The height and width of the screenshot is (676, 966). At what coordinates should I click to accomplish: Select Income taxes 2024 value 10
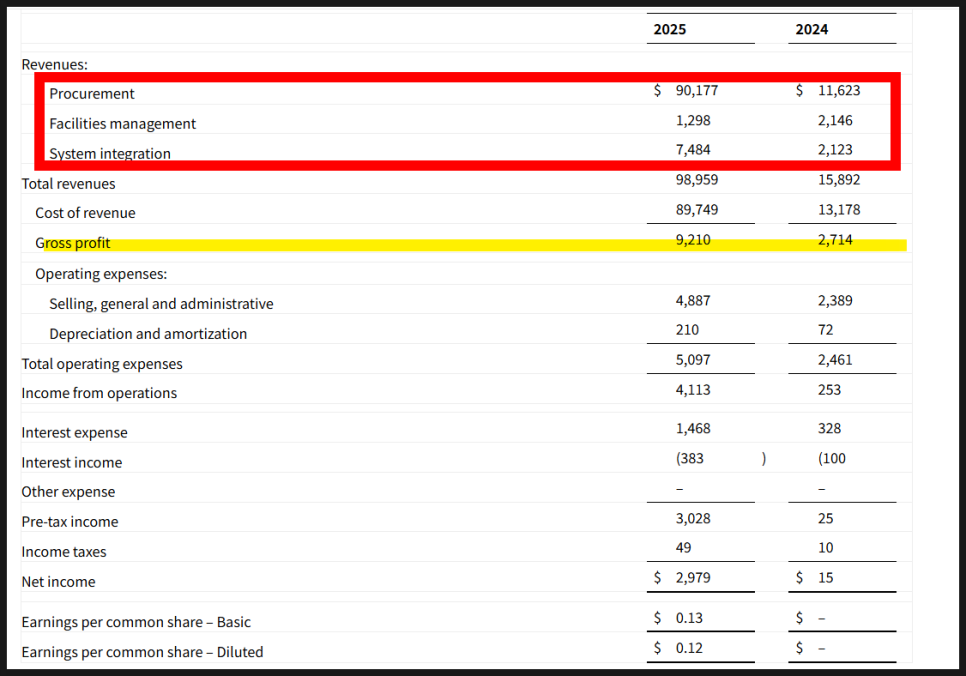pos(826,548)
